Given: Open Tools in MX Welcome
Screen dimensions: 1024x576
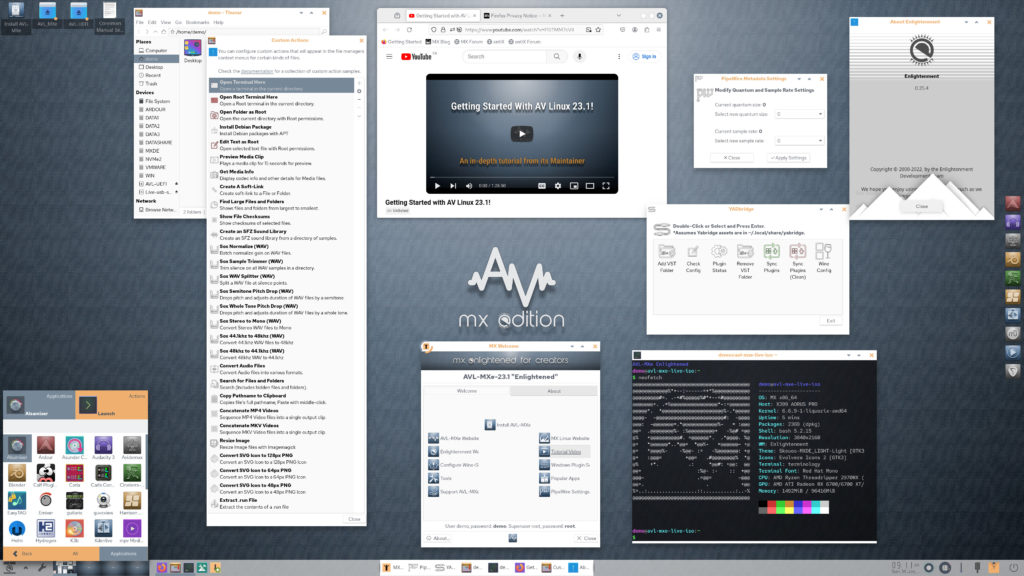Looking at the screenshot, I should (441, 478).
